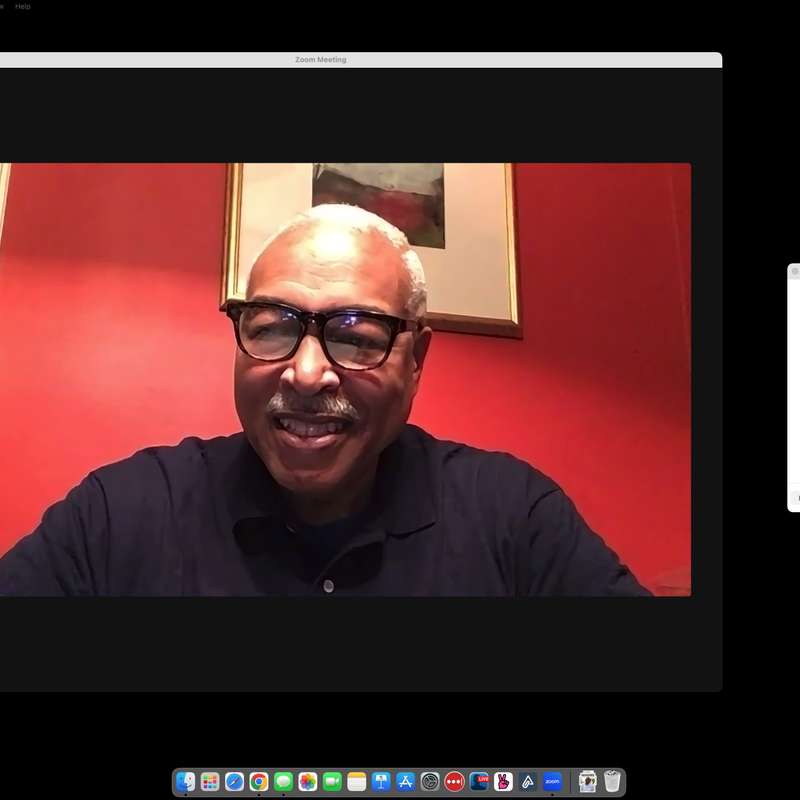Screen dimensions: 800x800
Task: Open the Messages app in dock
Action: tap(283, 782)
